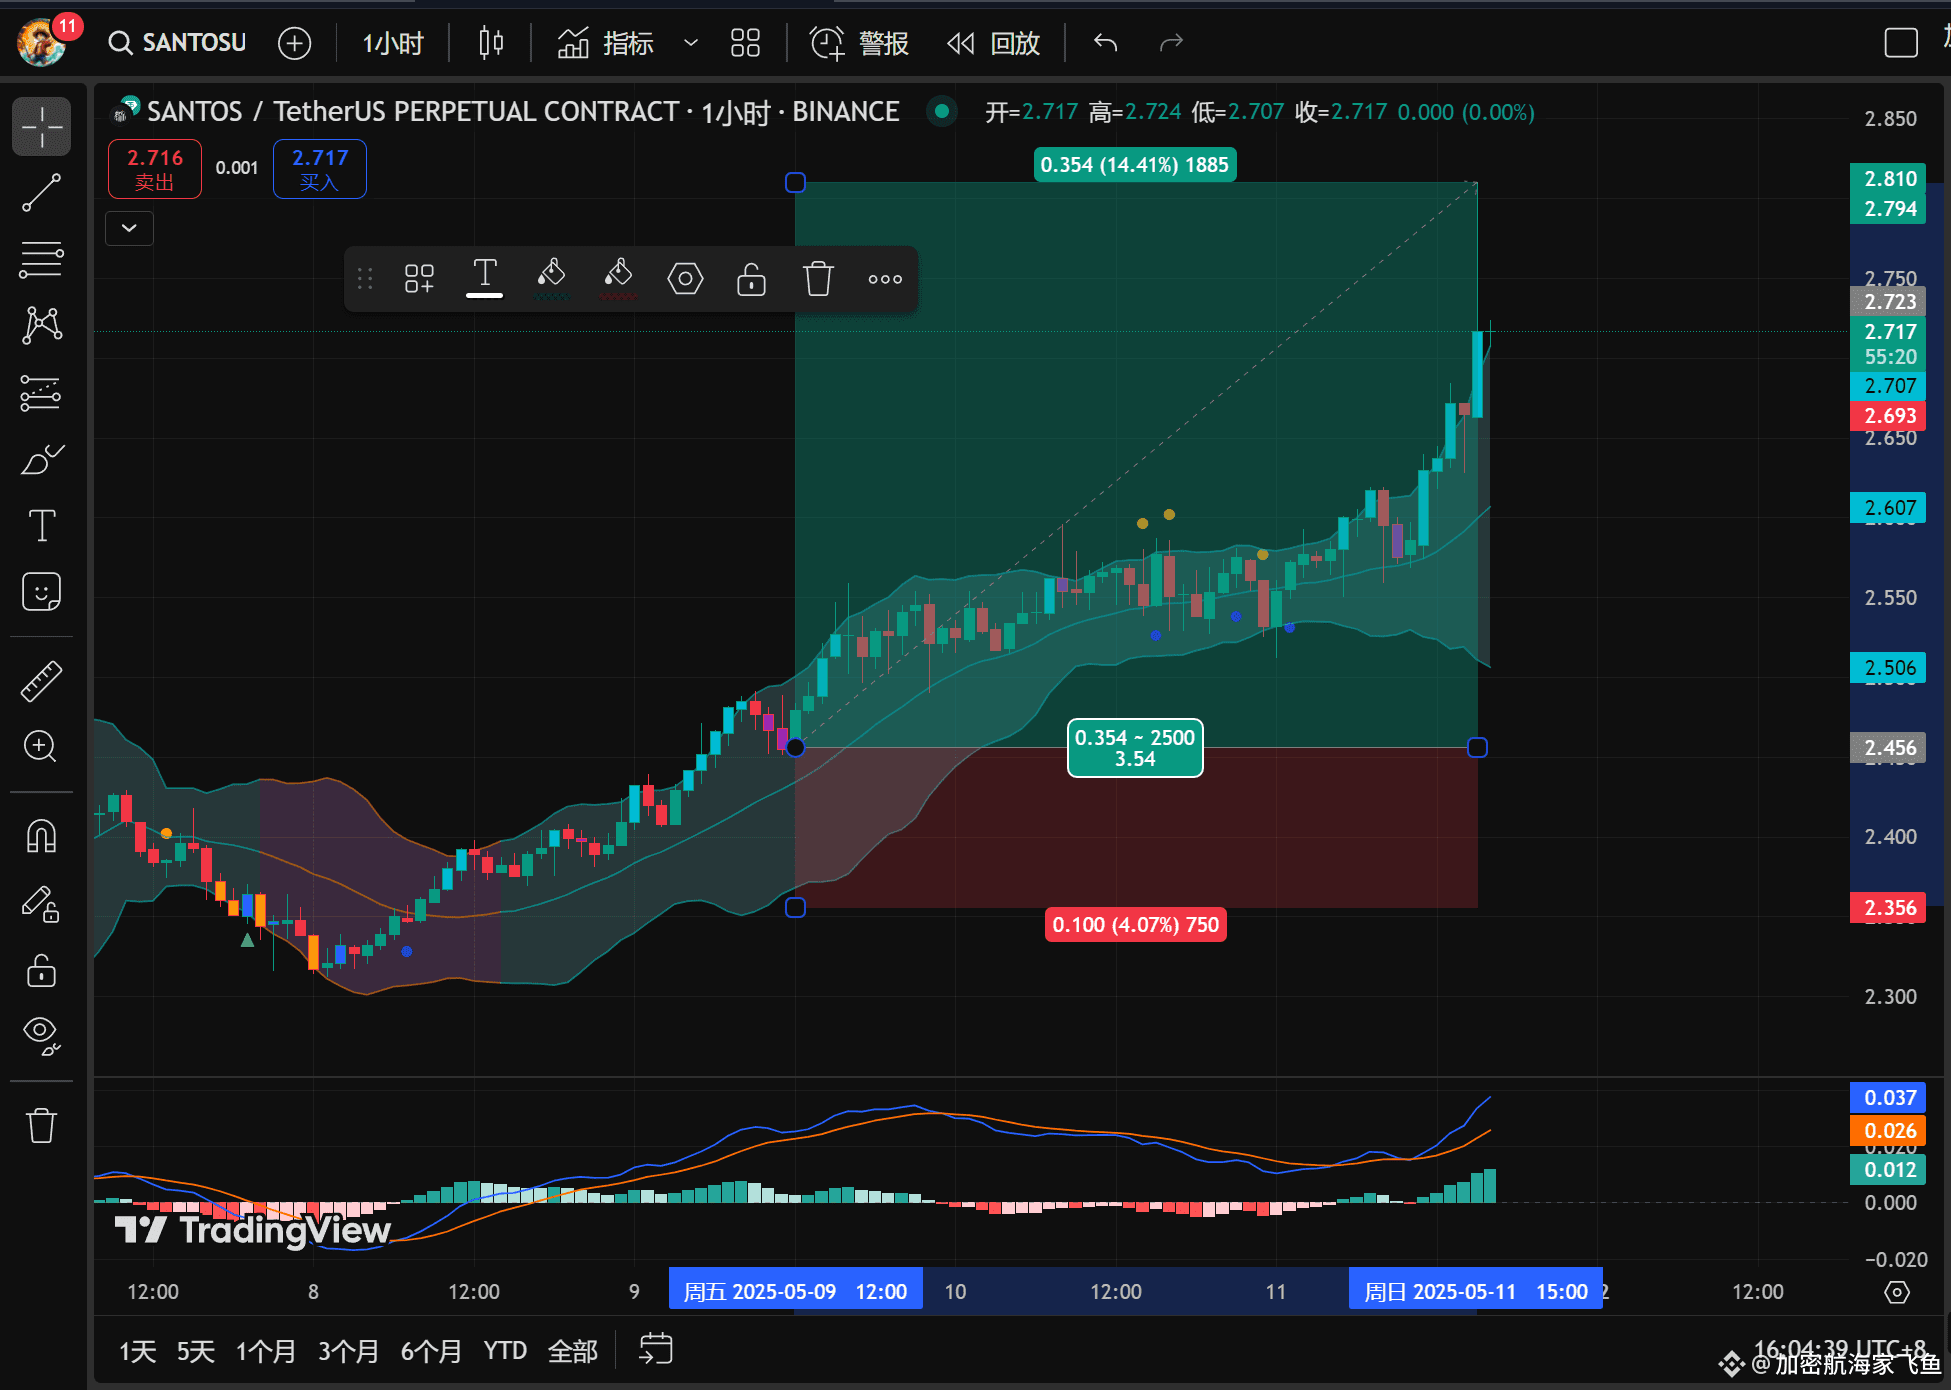Click the TradingView logo
Screen dimensions: 1951x1390
[x=252, y=1230]
